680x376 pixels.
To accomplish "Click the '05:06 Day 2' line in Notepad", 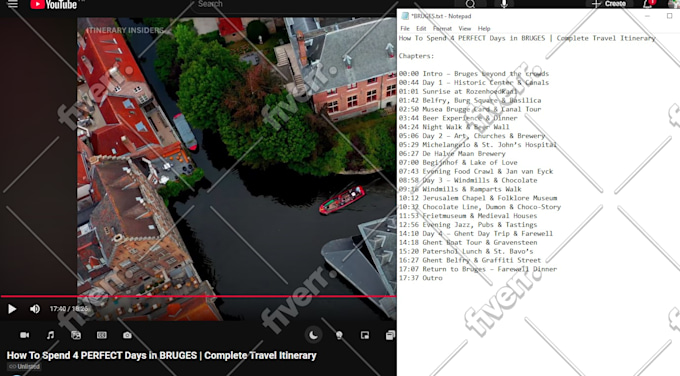I will 472,136.
